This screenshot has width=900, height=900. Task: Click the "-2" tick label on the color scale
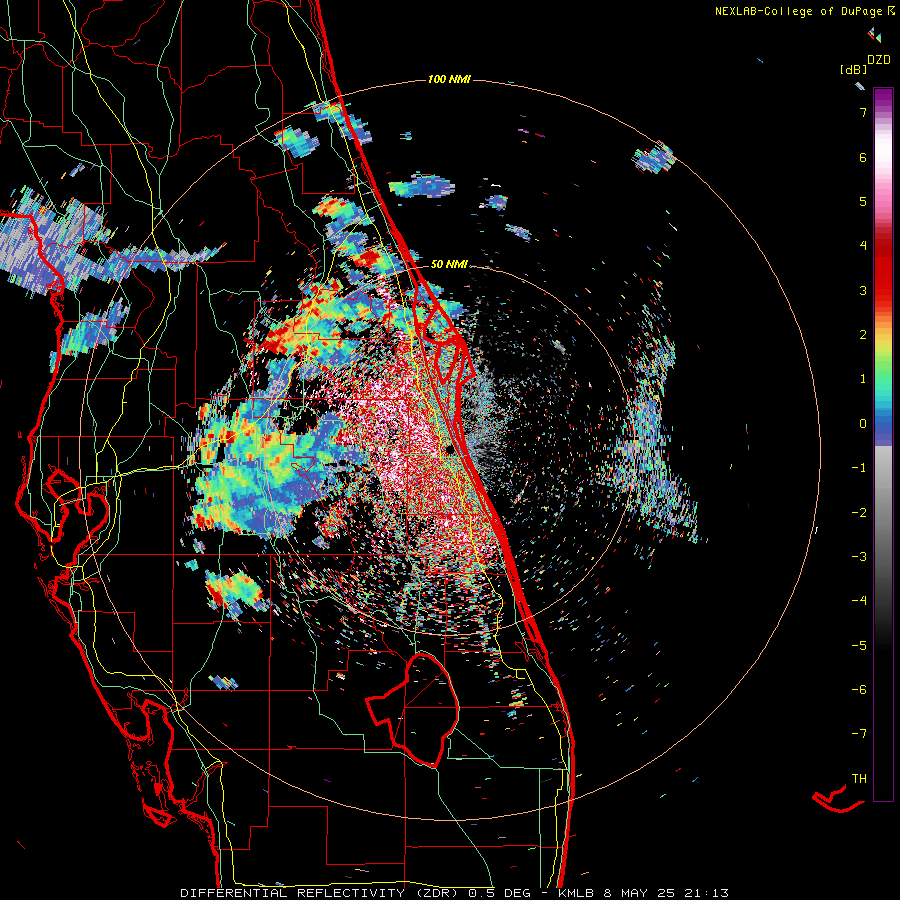(x=859, y=512)
